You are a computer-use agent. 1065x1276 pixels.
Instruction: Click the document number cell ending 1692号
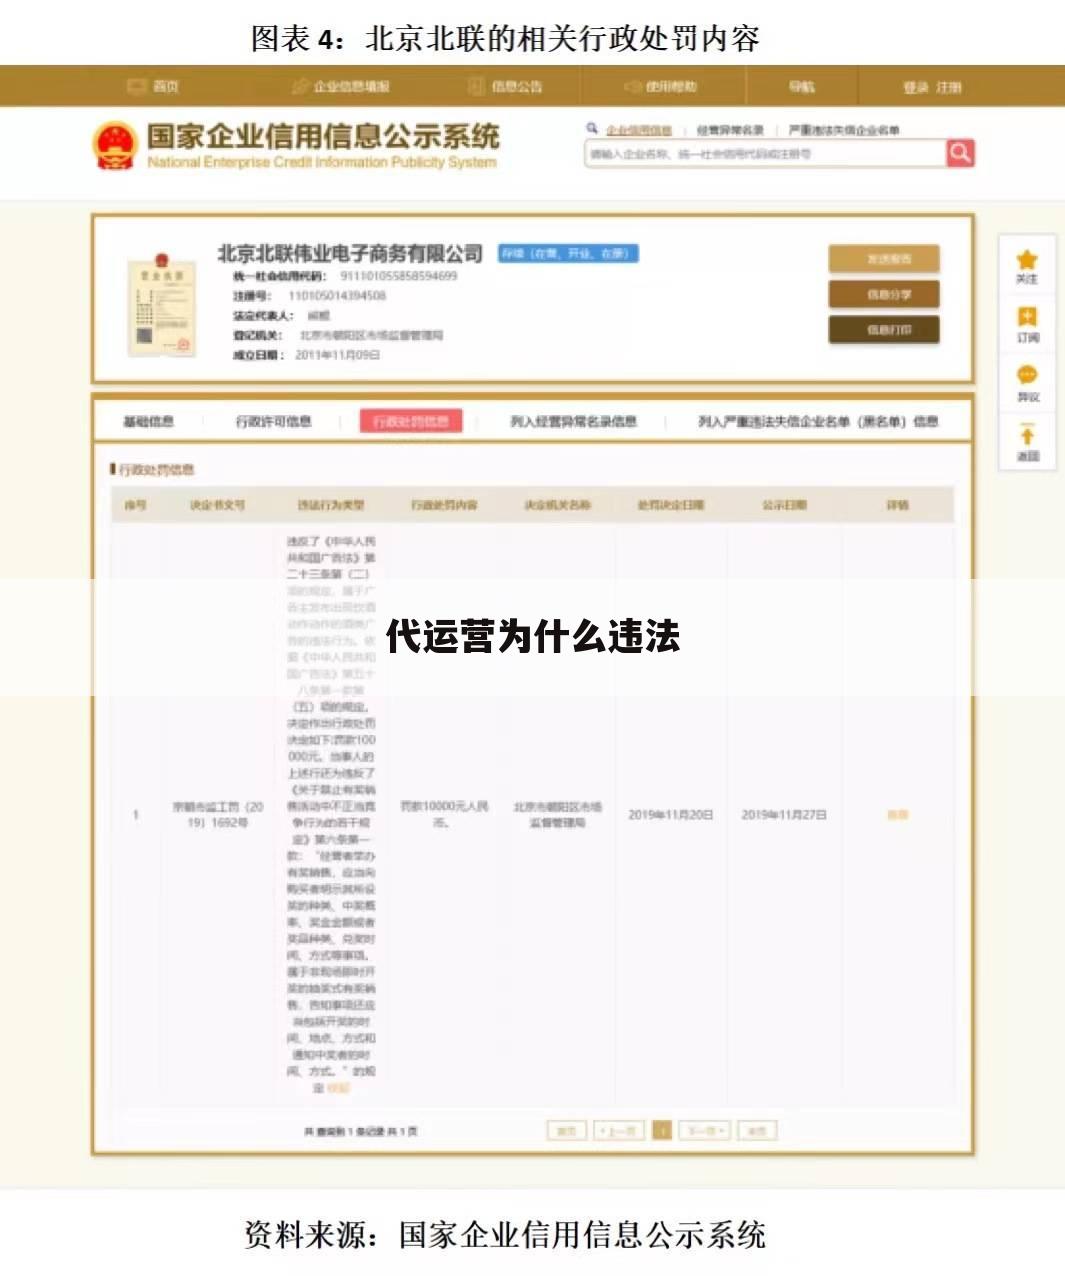point(217,814)
